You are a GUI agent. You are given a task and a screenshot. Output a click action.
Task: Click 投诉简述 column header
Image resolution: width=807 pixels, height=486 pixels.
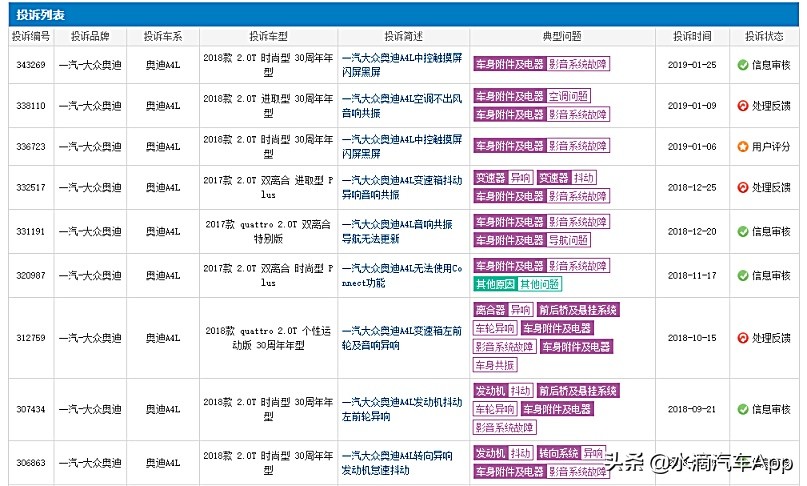[404, 36]
